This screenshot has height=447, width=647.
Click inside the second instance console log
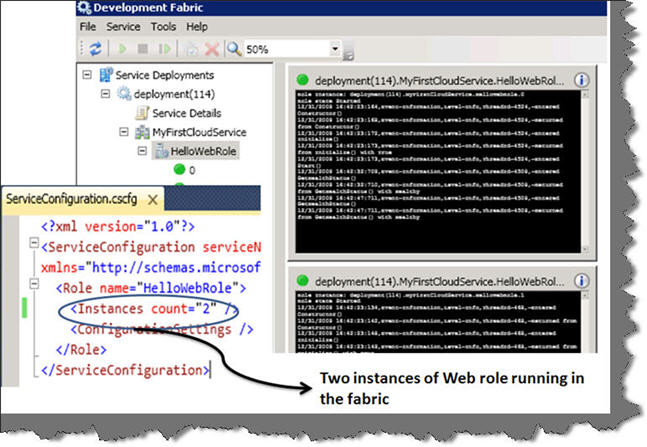438,322
